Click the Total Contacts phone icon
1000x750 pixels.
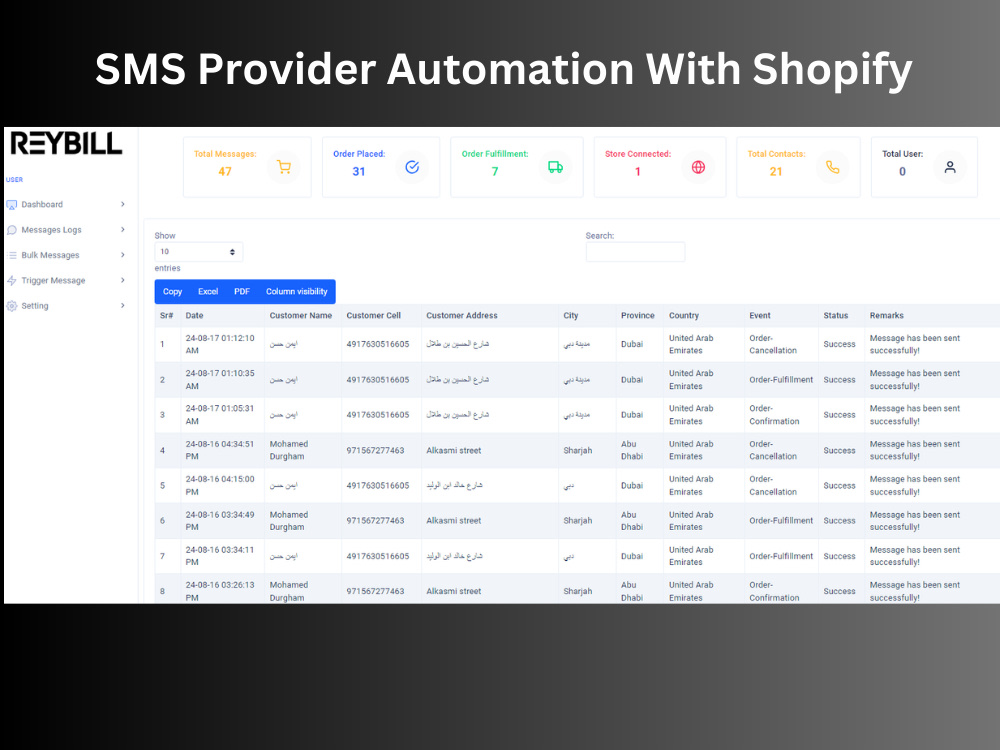tap(832, 167)
